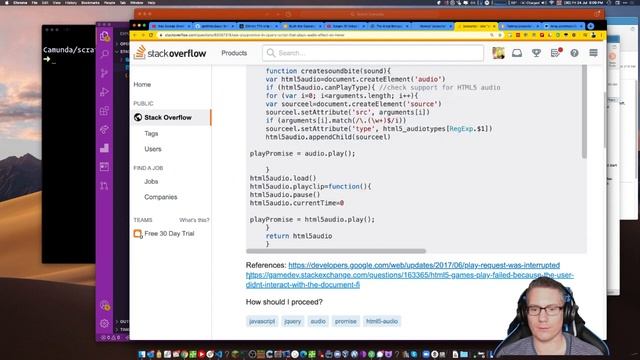This screenshot has height=360, width=640.
Task: Open VS Code Search icon
Action: 104,54
